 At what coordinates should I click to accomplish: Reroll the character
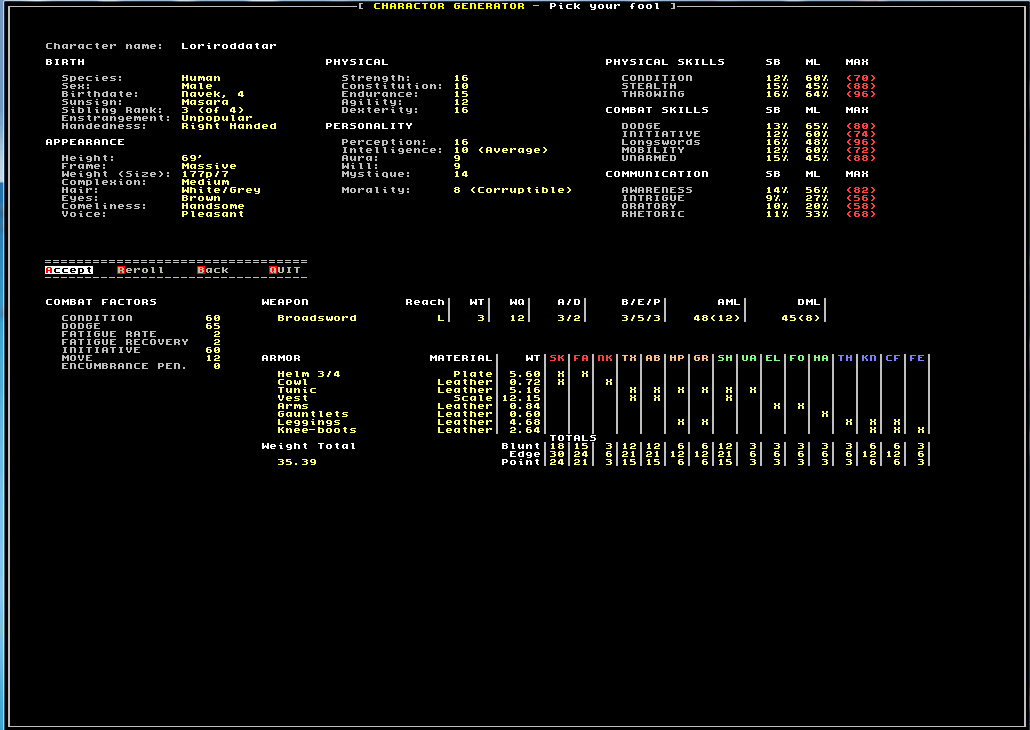click(139, 269)
